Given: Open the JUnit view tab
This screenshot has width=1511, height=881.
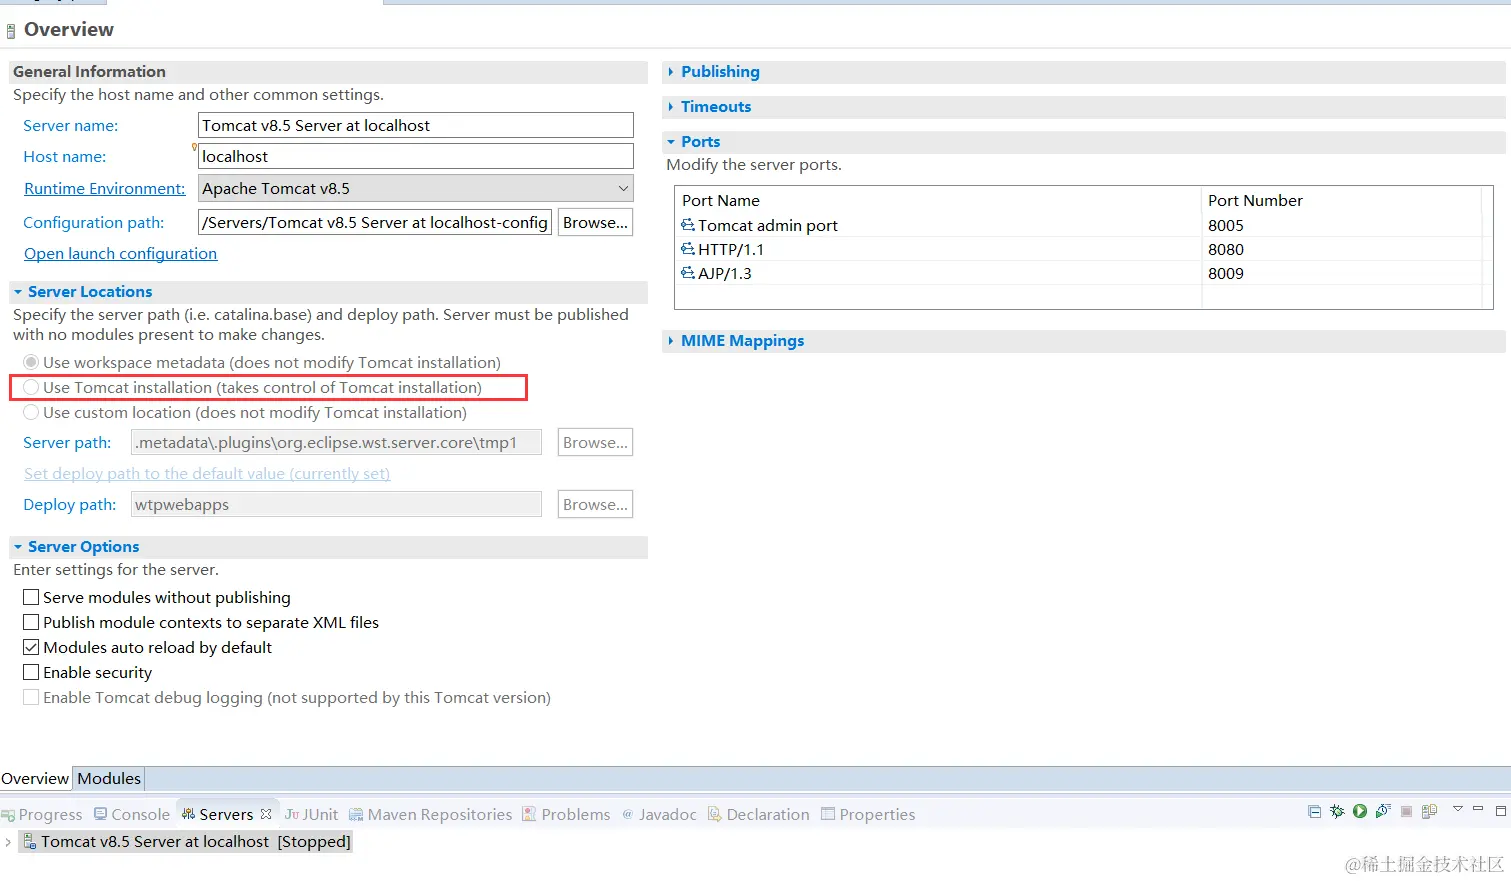Looking at the screenshot, I should [x=311, y=814].
